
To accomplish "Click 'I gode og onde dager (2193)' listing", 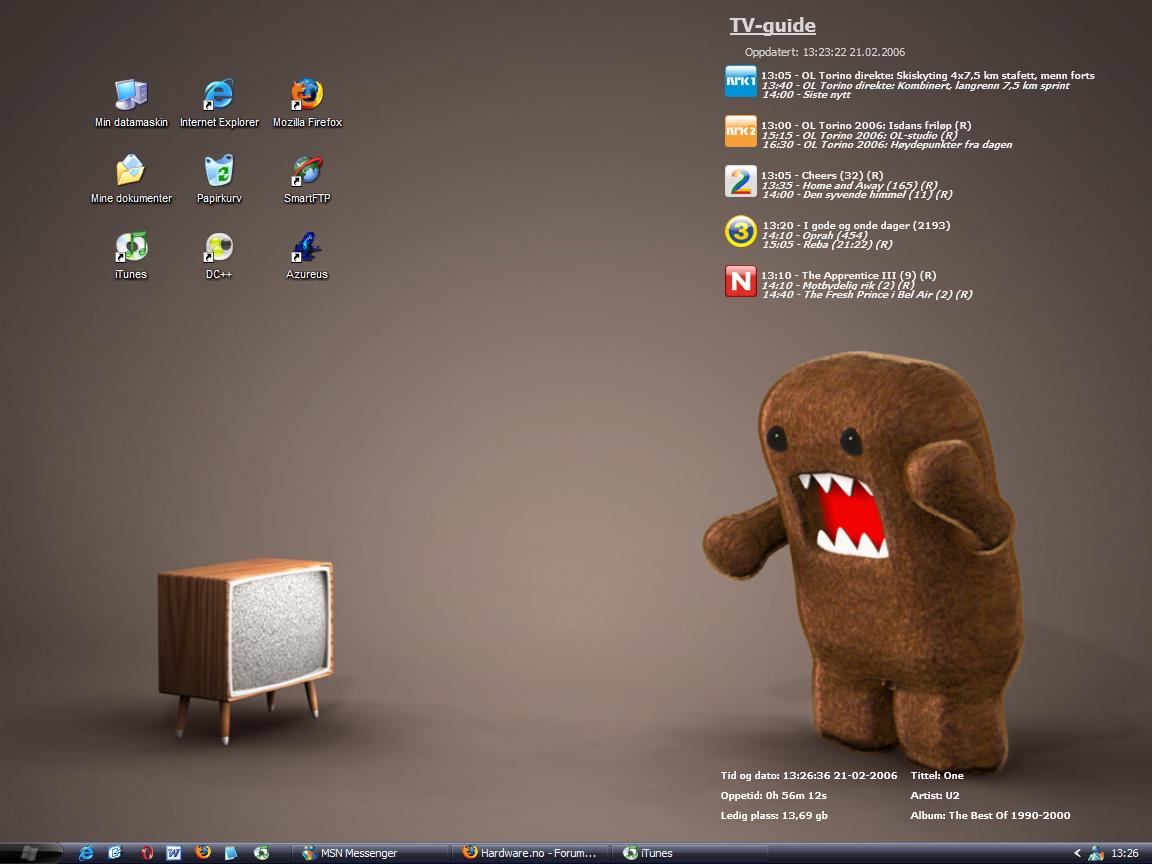I will click(856, 225).
